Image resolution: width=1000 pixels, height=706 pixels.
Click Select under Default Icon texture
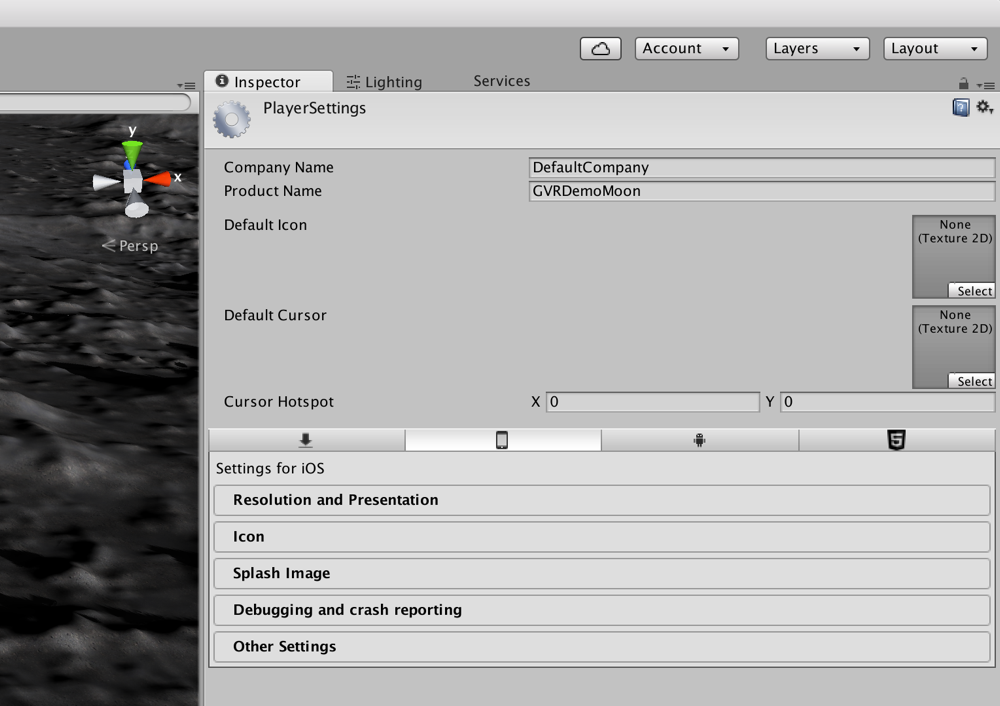coord(971,291)
